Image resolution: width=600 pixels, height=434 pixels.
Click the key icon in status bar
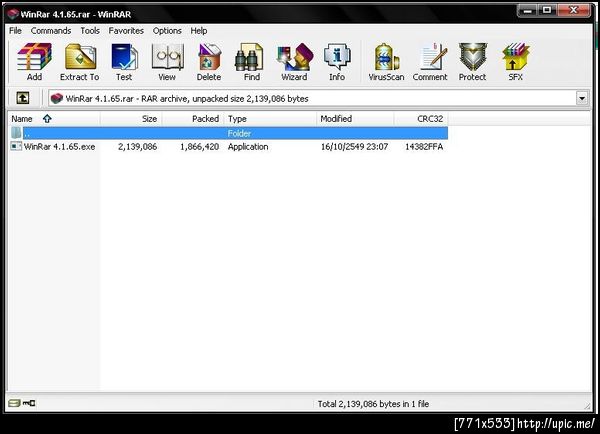29,403
